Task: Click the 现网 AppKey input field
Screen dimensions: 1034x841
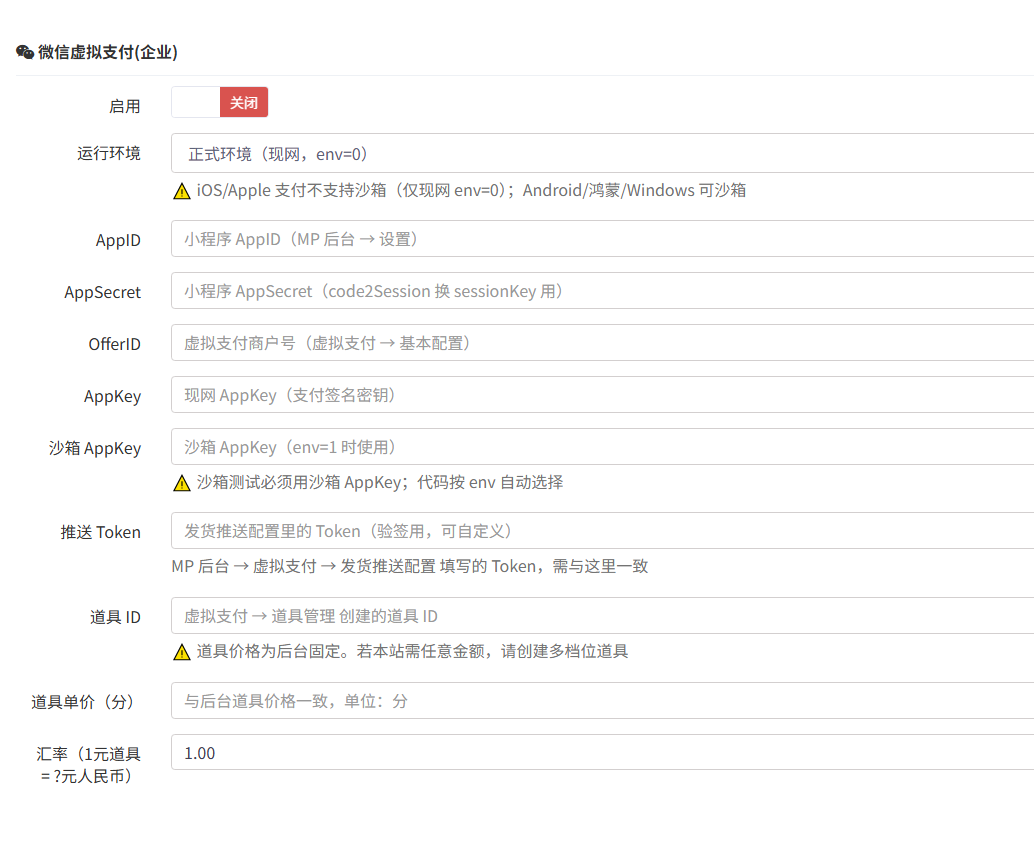Action: point(602,395)
